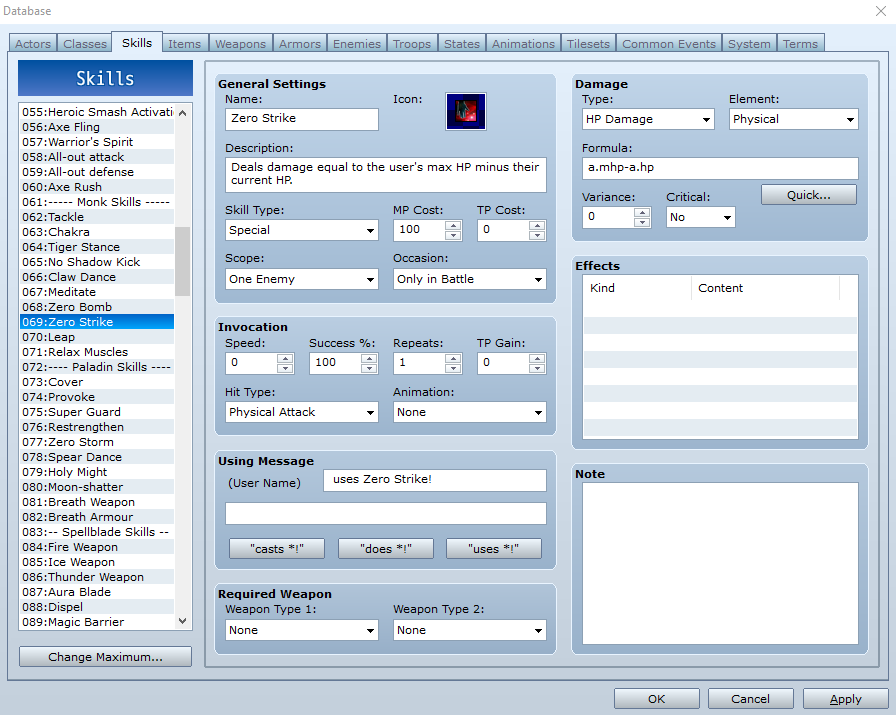Click the Apply button

click(x=846, y=698)
